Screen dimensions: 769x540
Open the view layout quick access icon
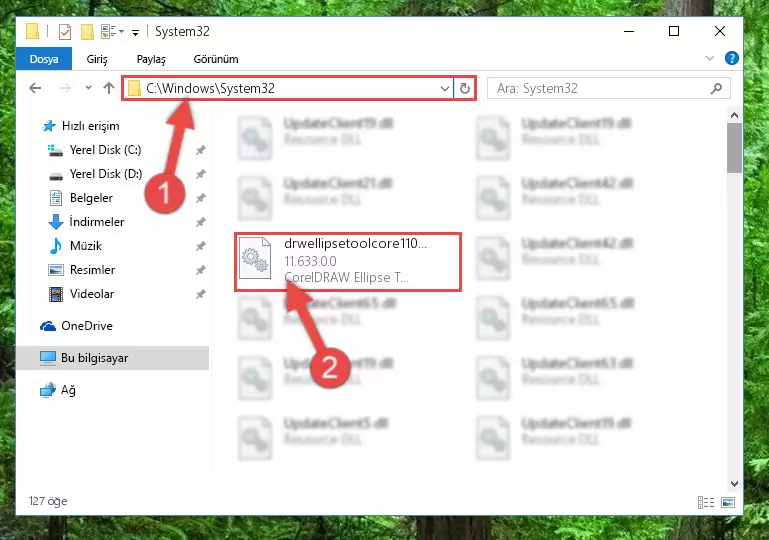click(x=112, y=32)
